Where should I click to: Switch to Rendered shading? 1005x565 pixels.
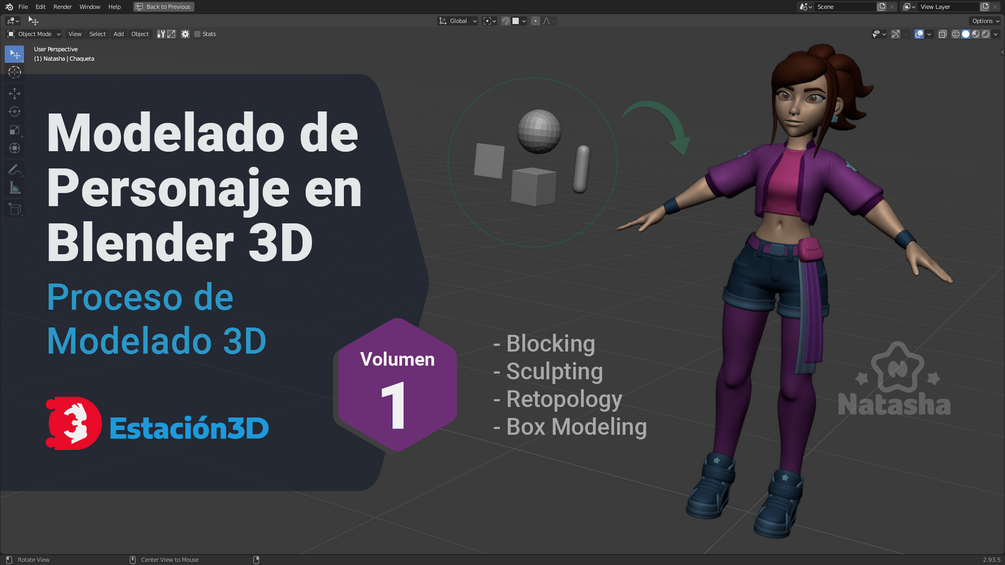click(985, 34)
